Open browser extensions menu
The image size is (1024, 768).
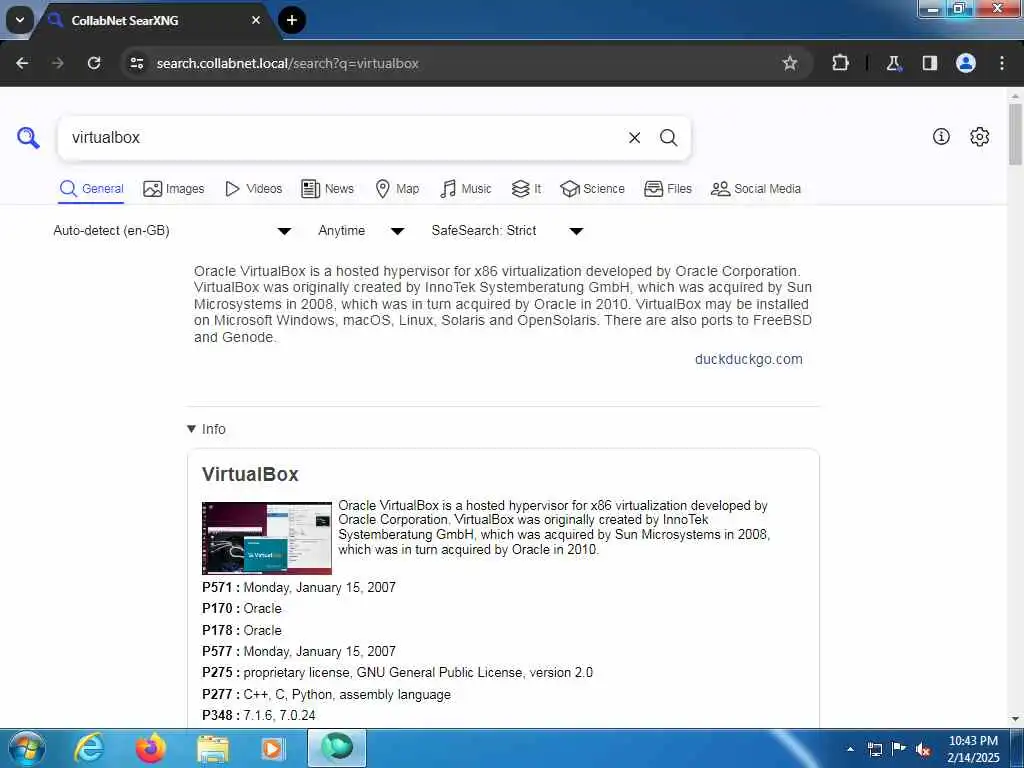coord(840,63)
